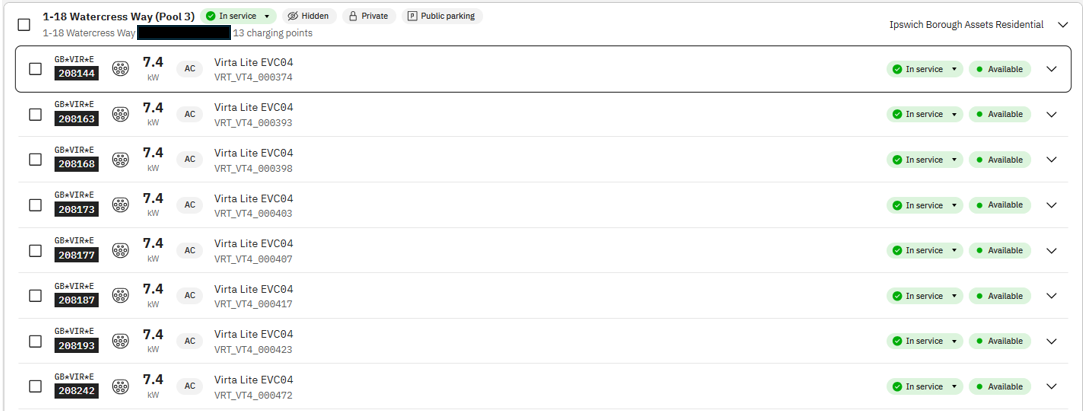Click the Public parking badge

pyautogui.click(x=442, y=16)
